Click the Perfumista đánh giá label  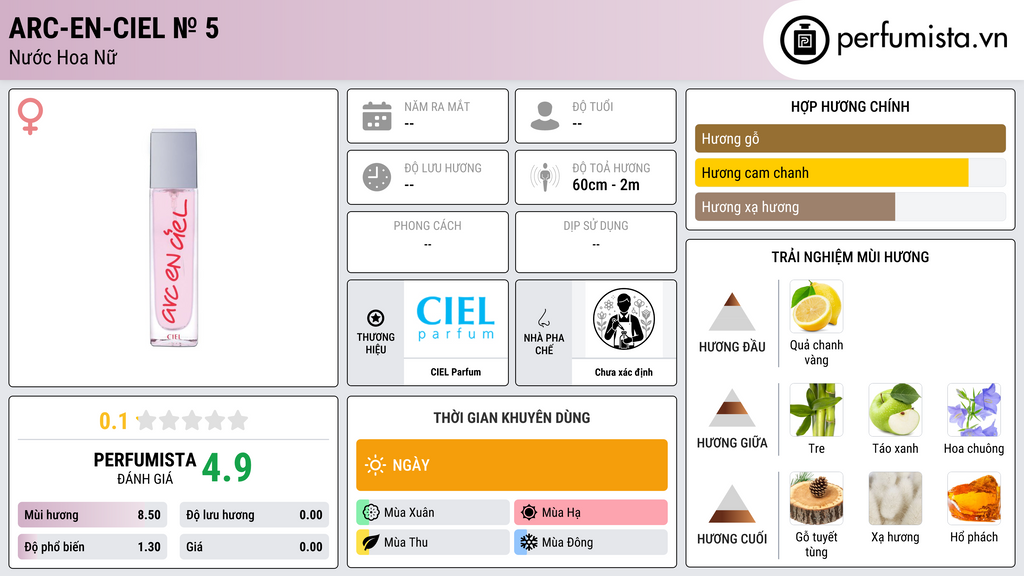tap(145, 468)
